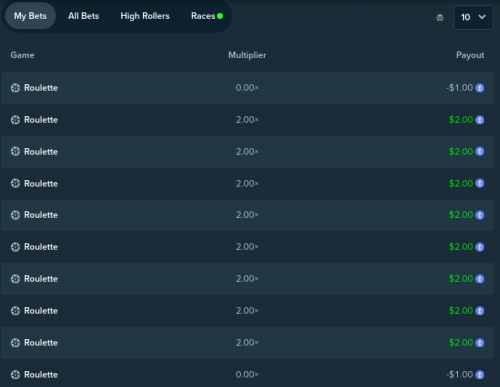Open the All Bets tab
The width and height of the screenshot is (500, 387).
83,16
